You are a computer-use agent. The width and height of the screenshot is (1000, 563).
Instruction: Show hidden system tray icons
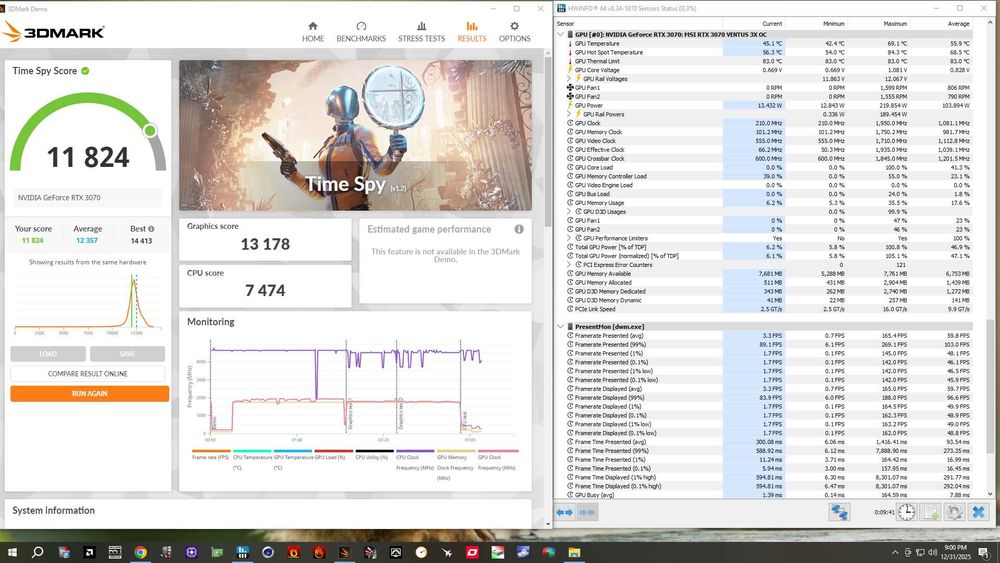[895, 552]
